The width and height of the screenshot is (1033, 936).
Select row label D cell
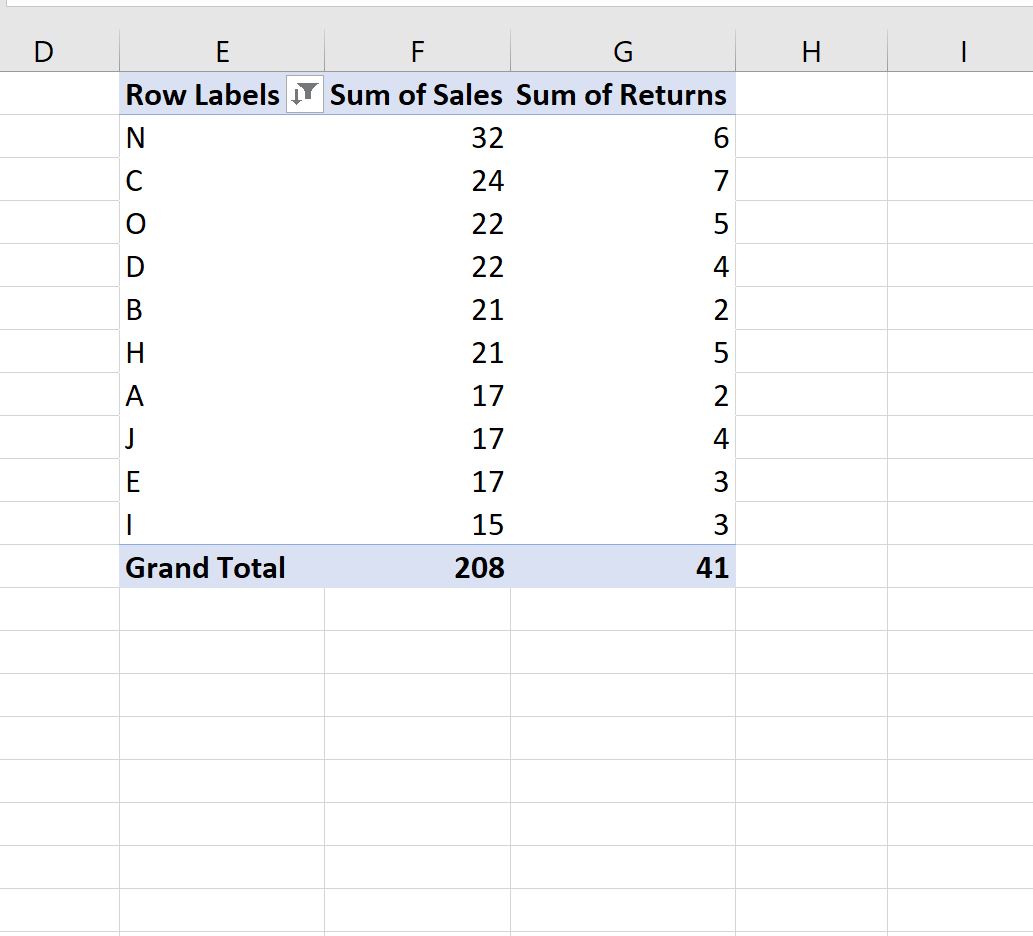pyautogui.click(x=222, y=265)
